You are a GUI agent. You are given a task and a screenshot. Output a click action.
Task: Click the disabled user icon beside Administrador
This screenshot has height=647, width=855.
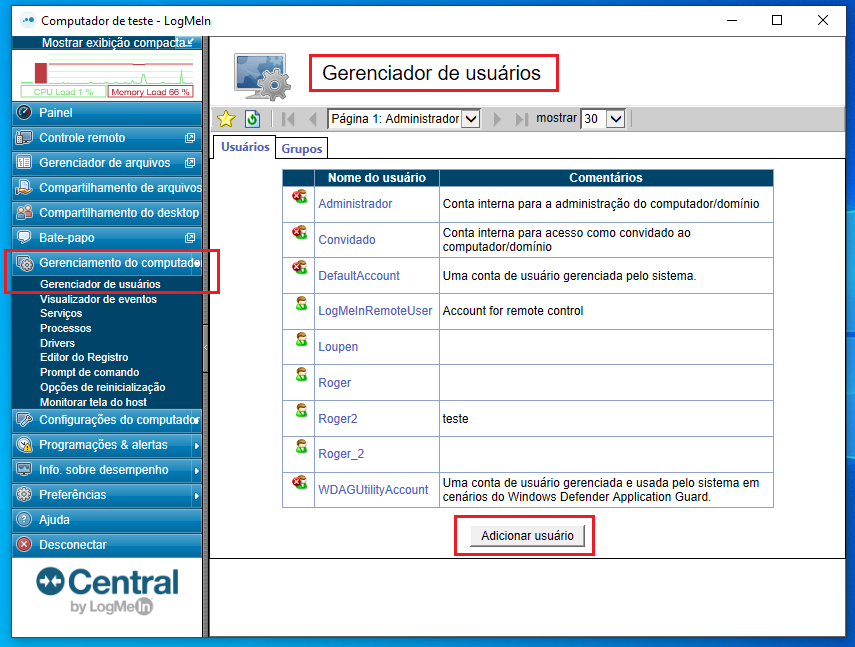299,197
